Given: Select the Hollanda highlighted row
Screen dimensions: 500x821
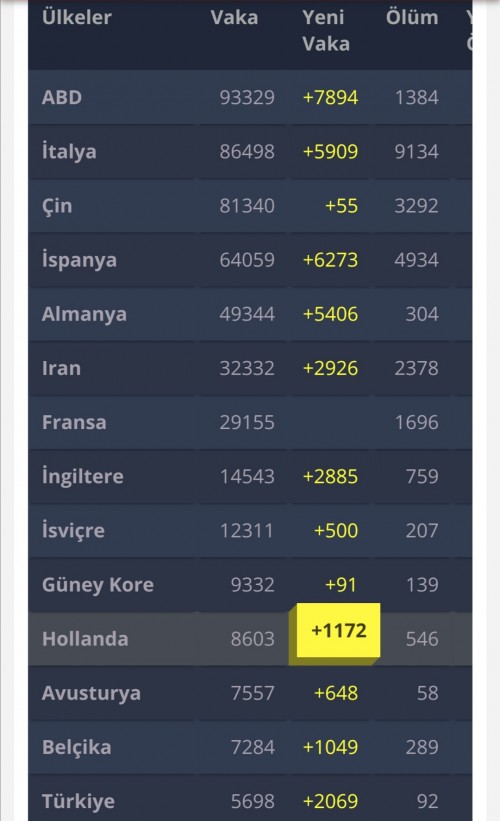Looking at the screenshot, I should click(x=250, y=639).
